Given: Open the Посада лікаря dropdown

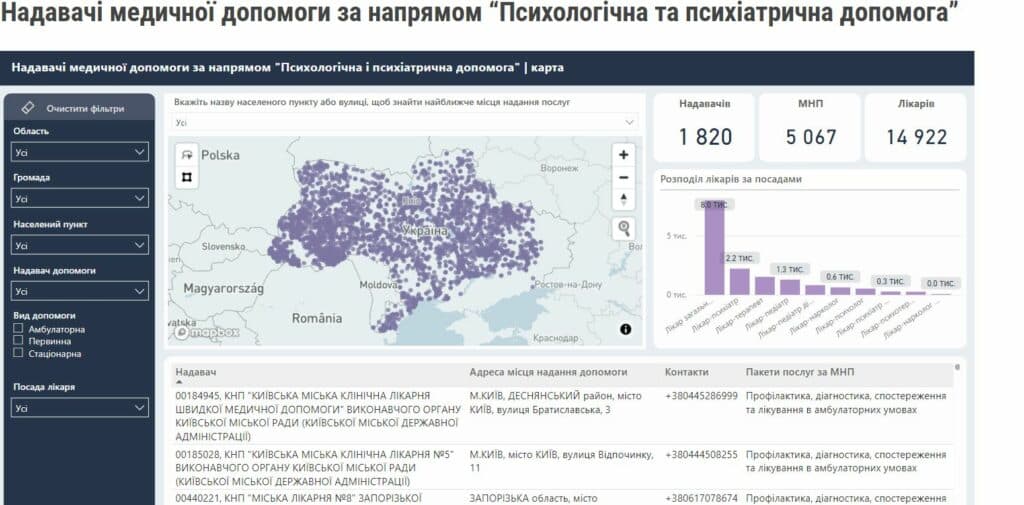Looking at the screenshot, I should click(80, 408).
